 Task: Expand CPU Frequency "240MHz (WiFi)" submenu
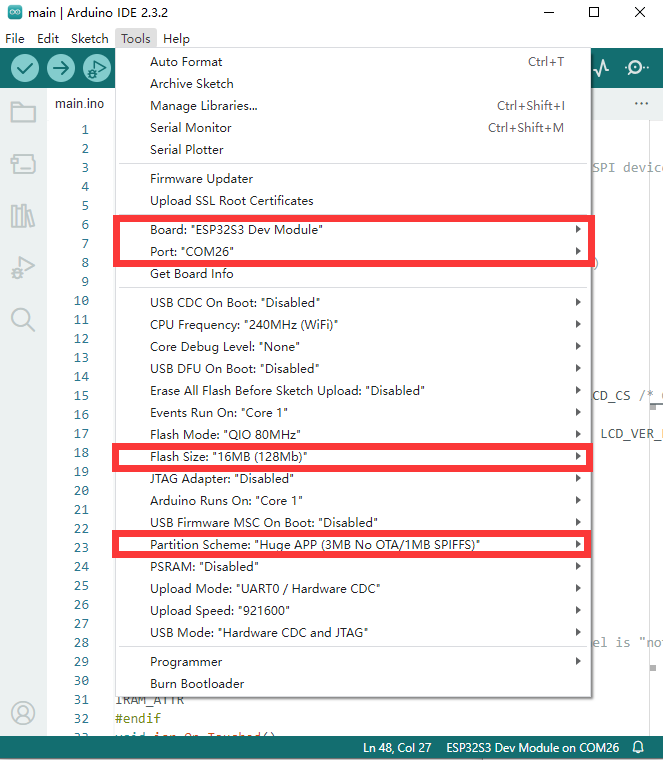pos(353,324)
